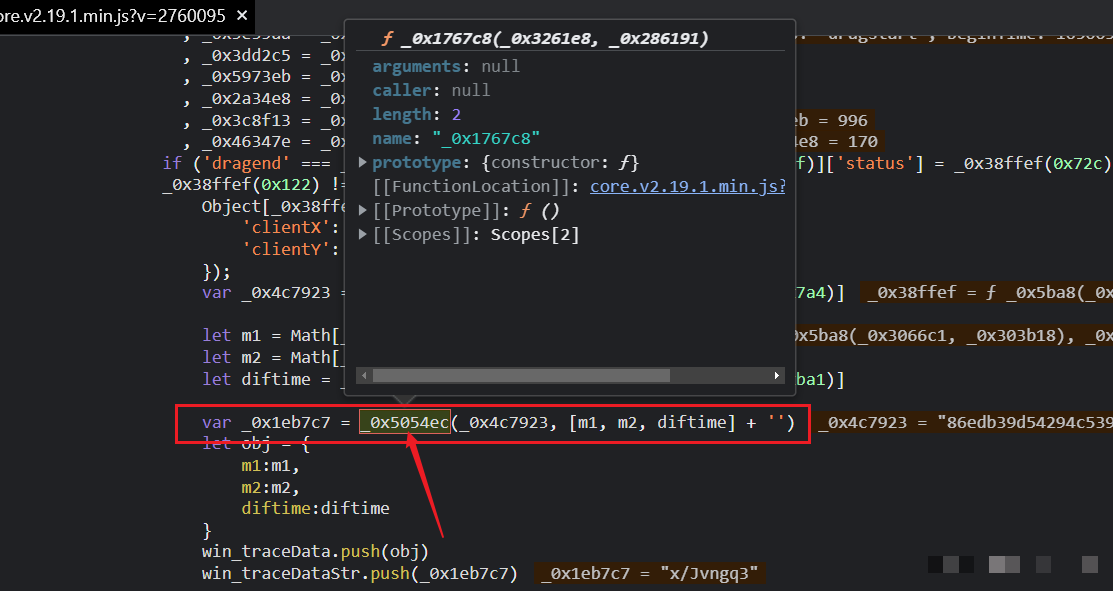Expand the [[Scopes]] entry

[364, 235]
